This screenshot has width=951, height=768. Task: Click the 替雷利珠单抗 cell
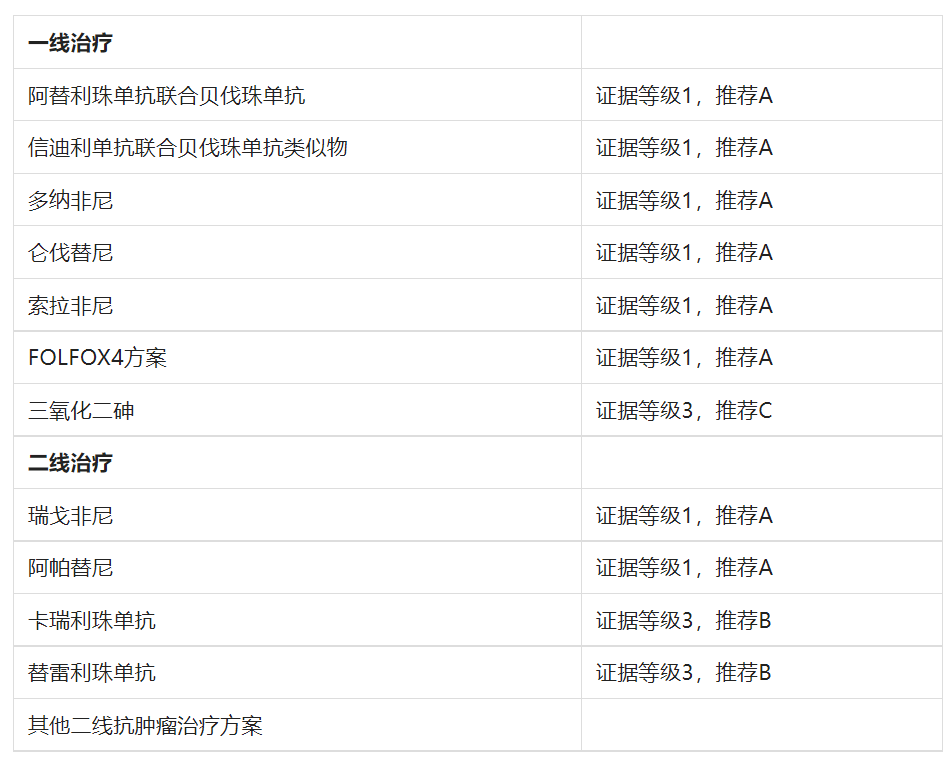pyautogui.click(x=92, y=673)
